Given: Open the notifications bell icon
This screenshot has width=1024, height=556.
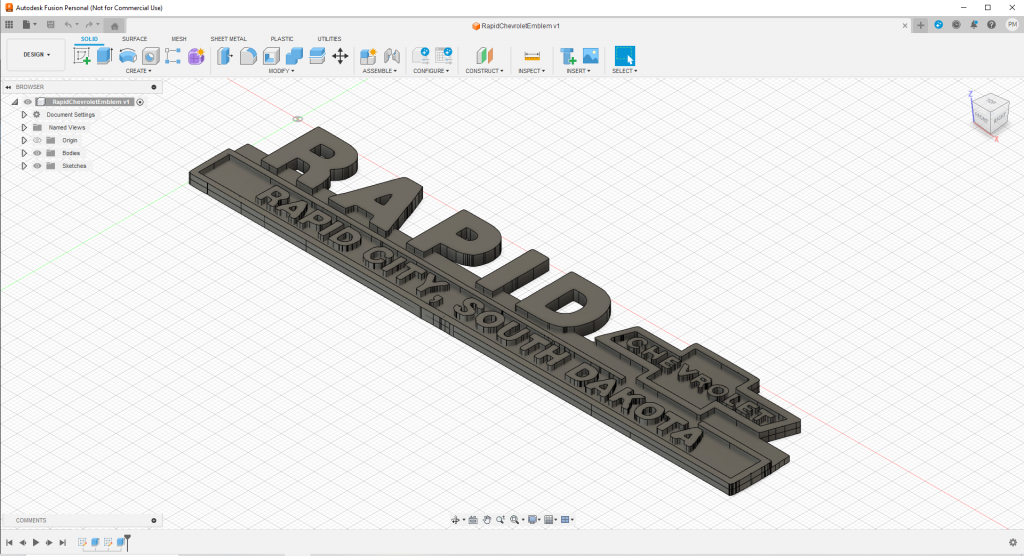Looking at the screenshot, I should click(974, 25).
